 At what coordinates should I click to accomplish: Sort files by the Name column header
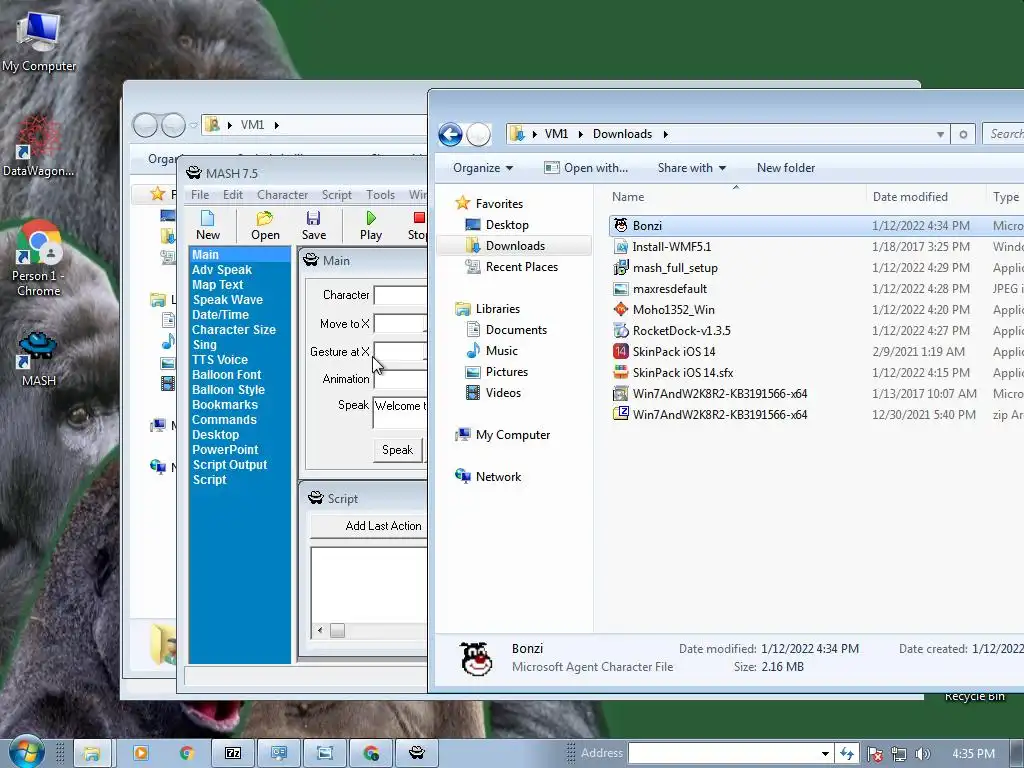(x=737, y=197)
